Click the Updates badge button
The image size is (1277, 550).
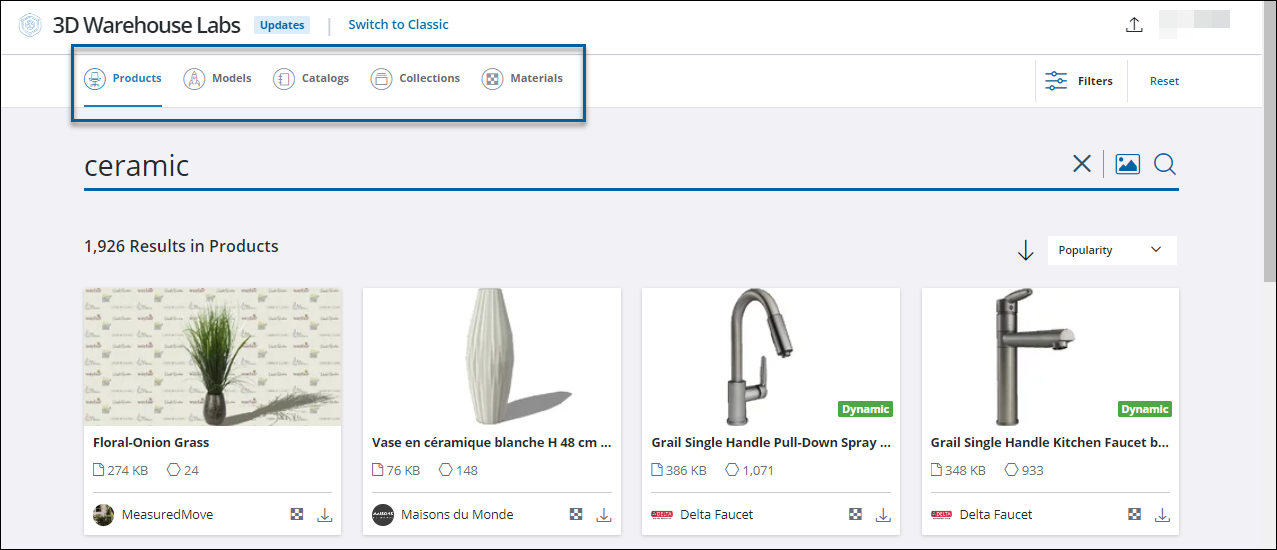pyautogui.click(x=282, y=25)
